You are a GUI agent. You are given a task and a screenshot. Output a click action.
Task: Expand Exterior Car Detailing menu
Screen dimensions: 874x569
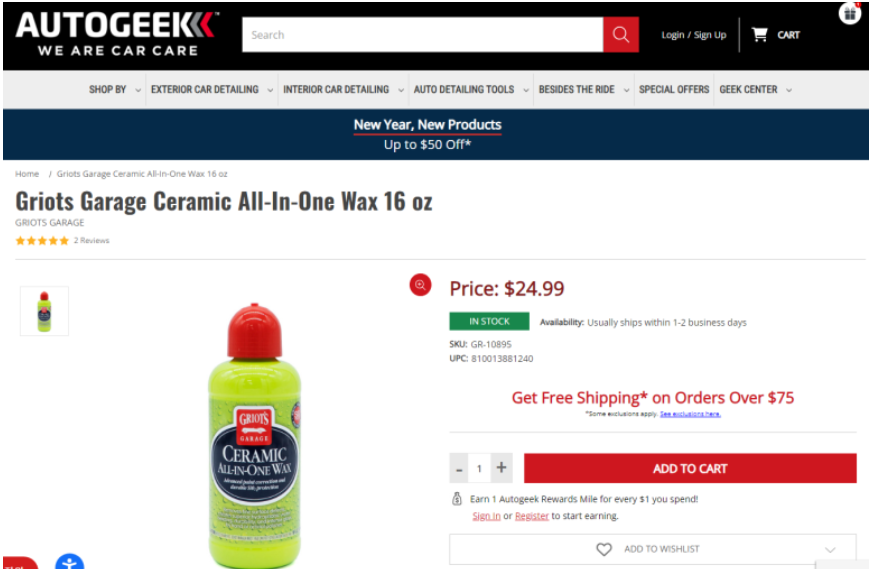coord(212,90)
